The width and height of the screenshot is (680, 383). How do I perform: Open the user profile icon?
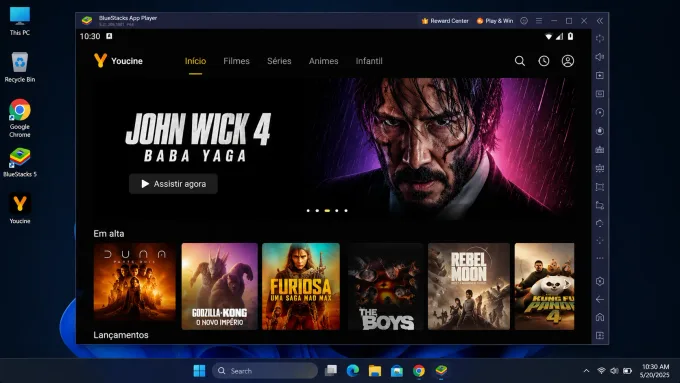click(568, 61)
